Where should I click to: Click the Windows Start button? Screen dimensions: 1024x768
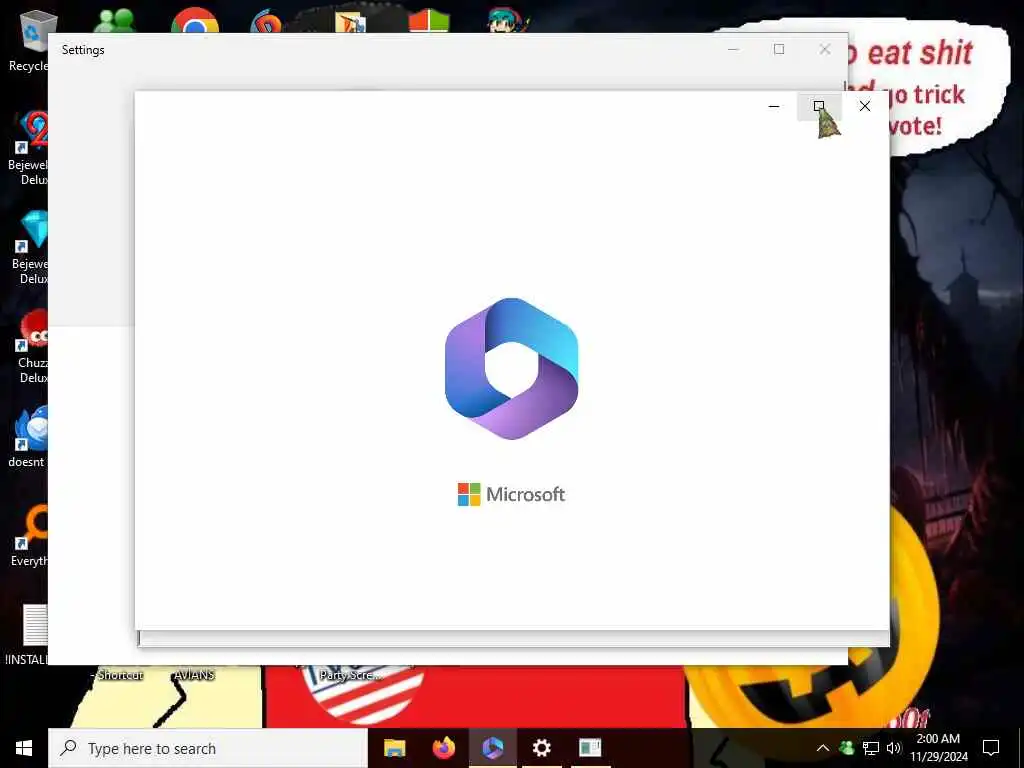tap(24, 748)
